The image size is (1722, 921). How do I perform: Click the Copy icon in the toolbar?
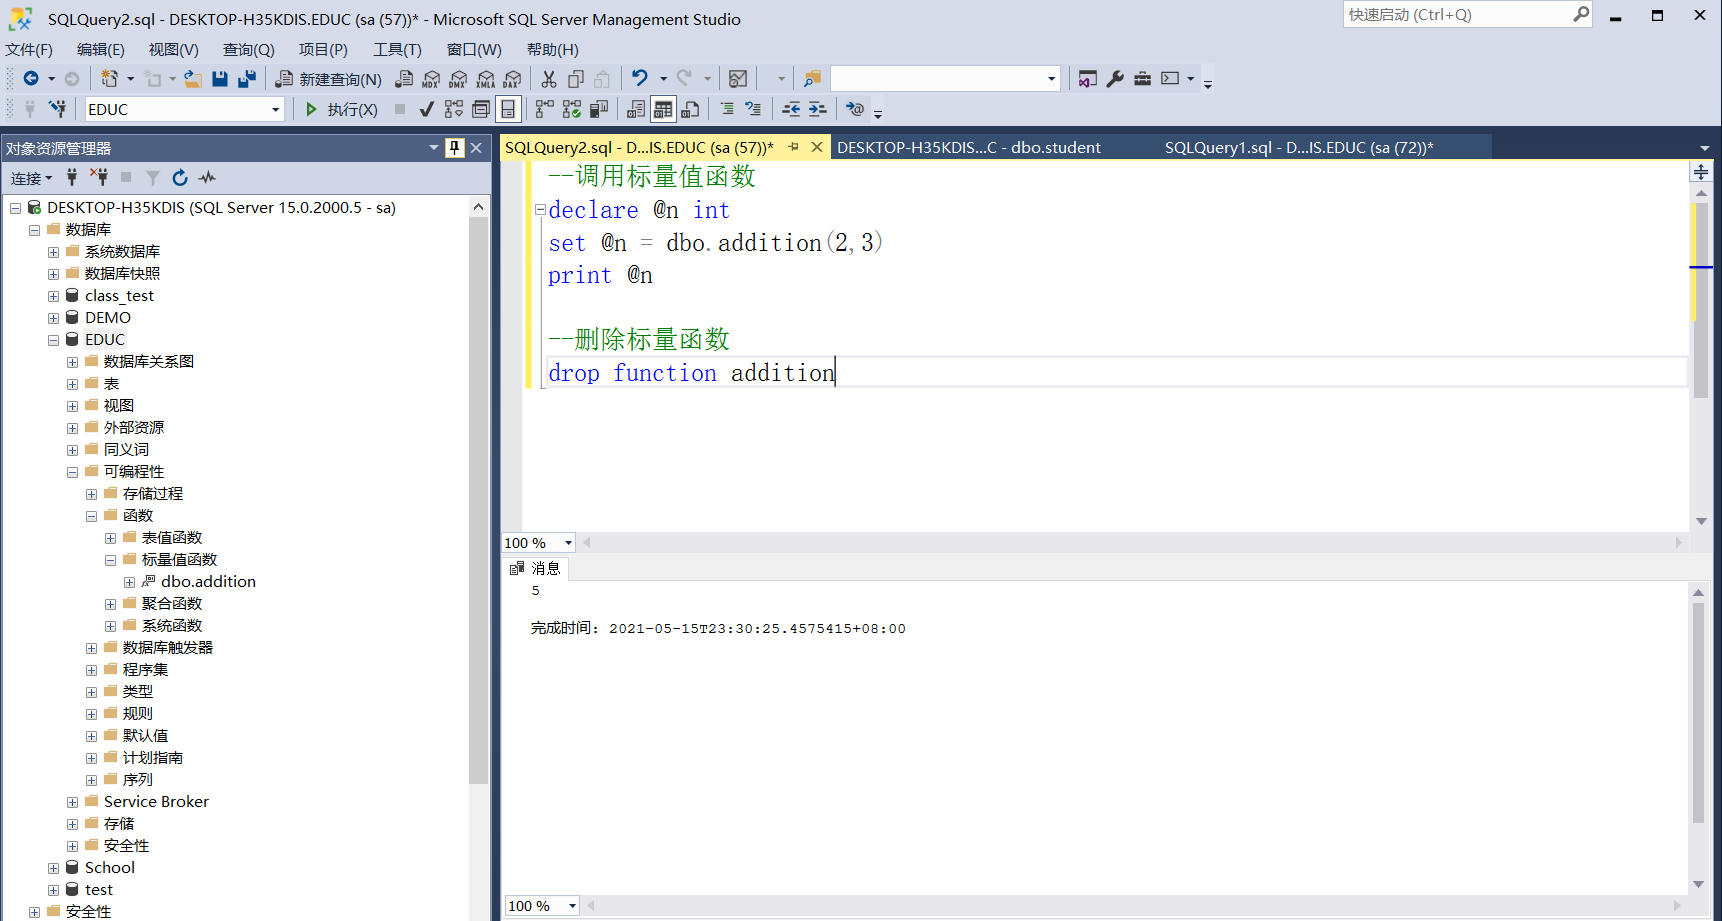pos(576,79)
